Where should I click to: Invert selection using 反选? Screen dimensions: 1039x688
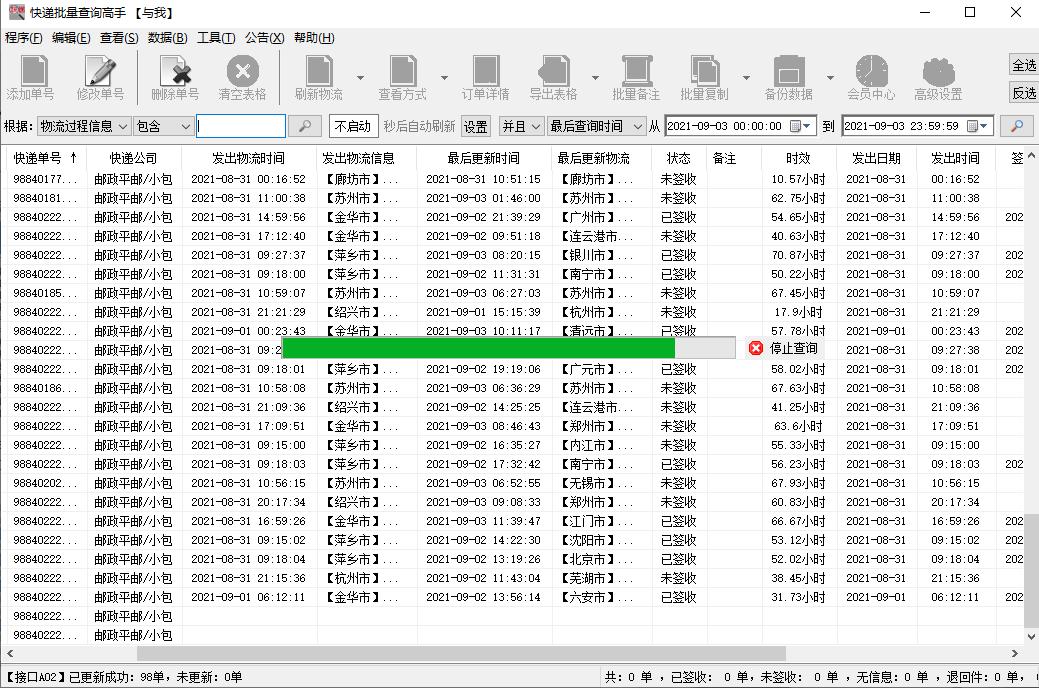(x=1025, y=92)
